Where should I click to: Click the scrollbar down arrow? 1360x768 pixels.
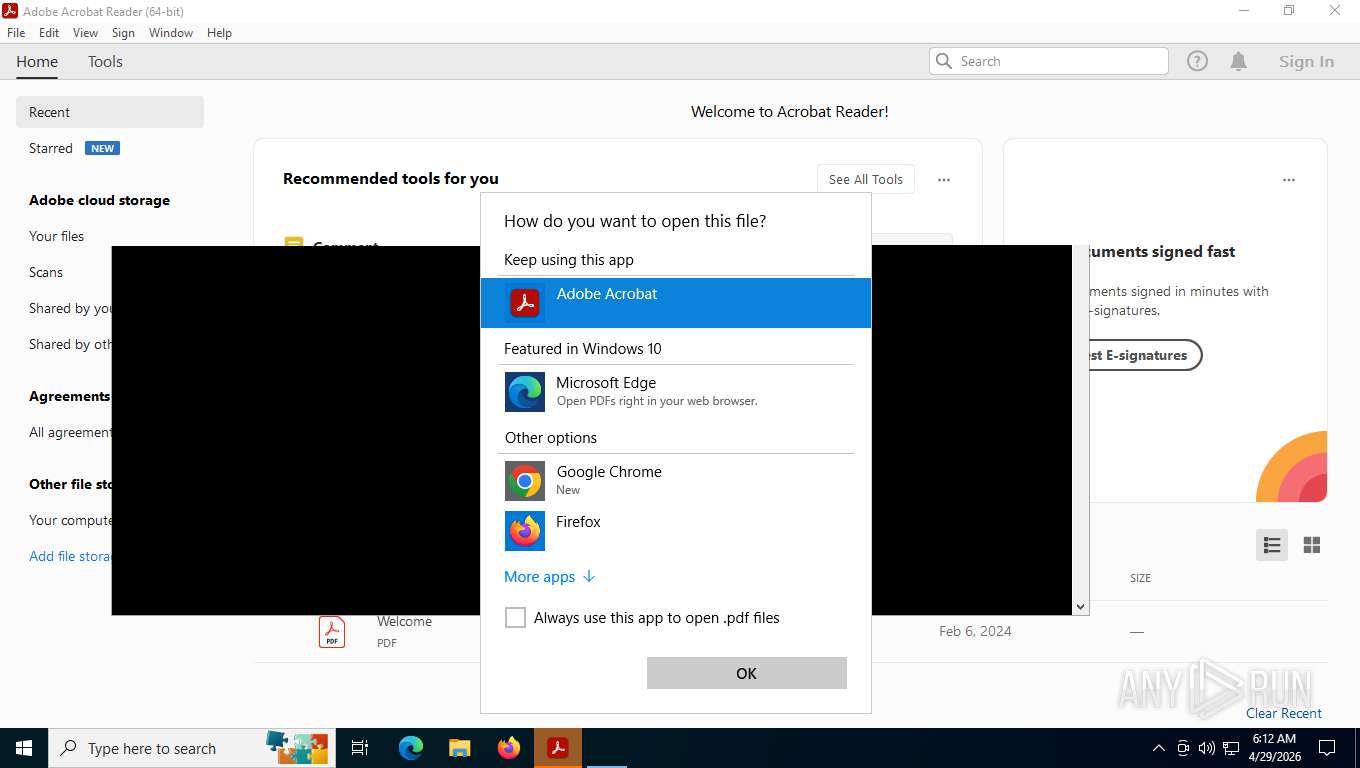1080,606
